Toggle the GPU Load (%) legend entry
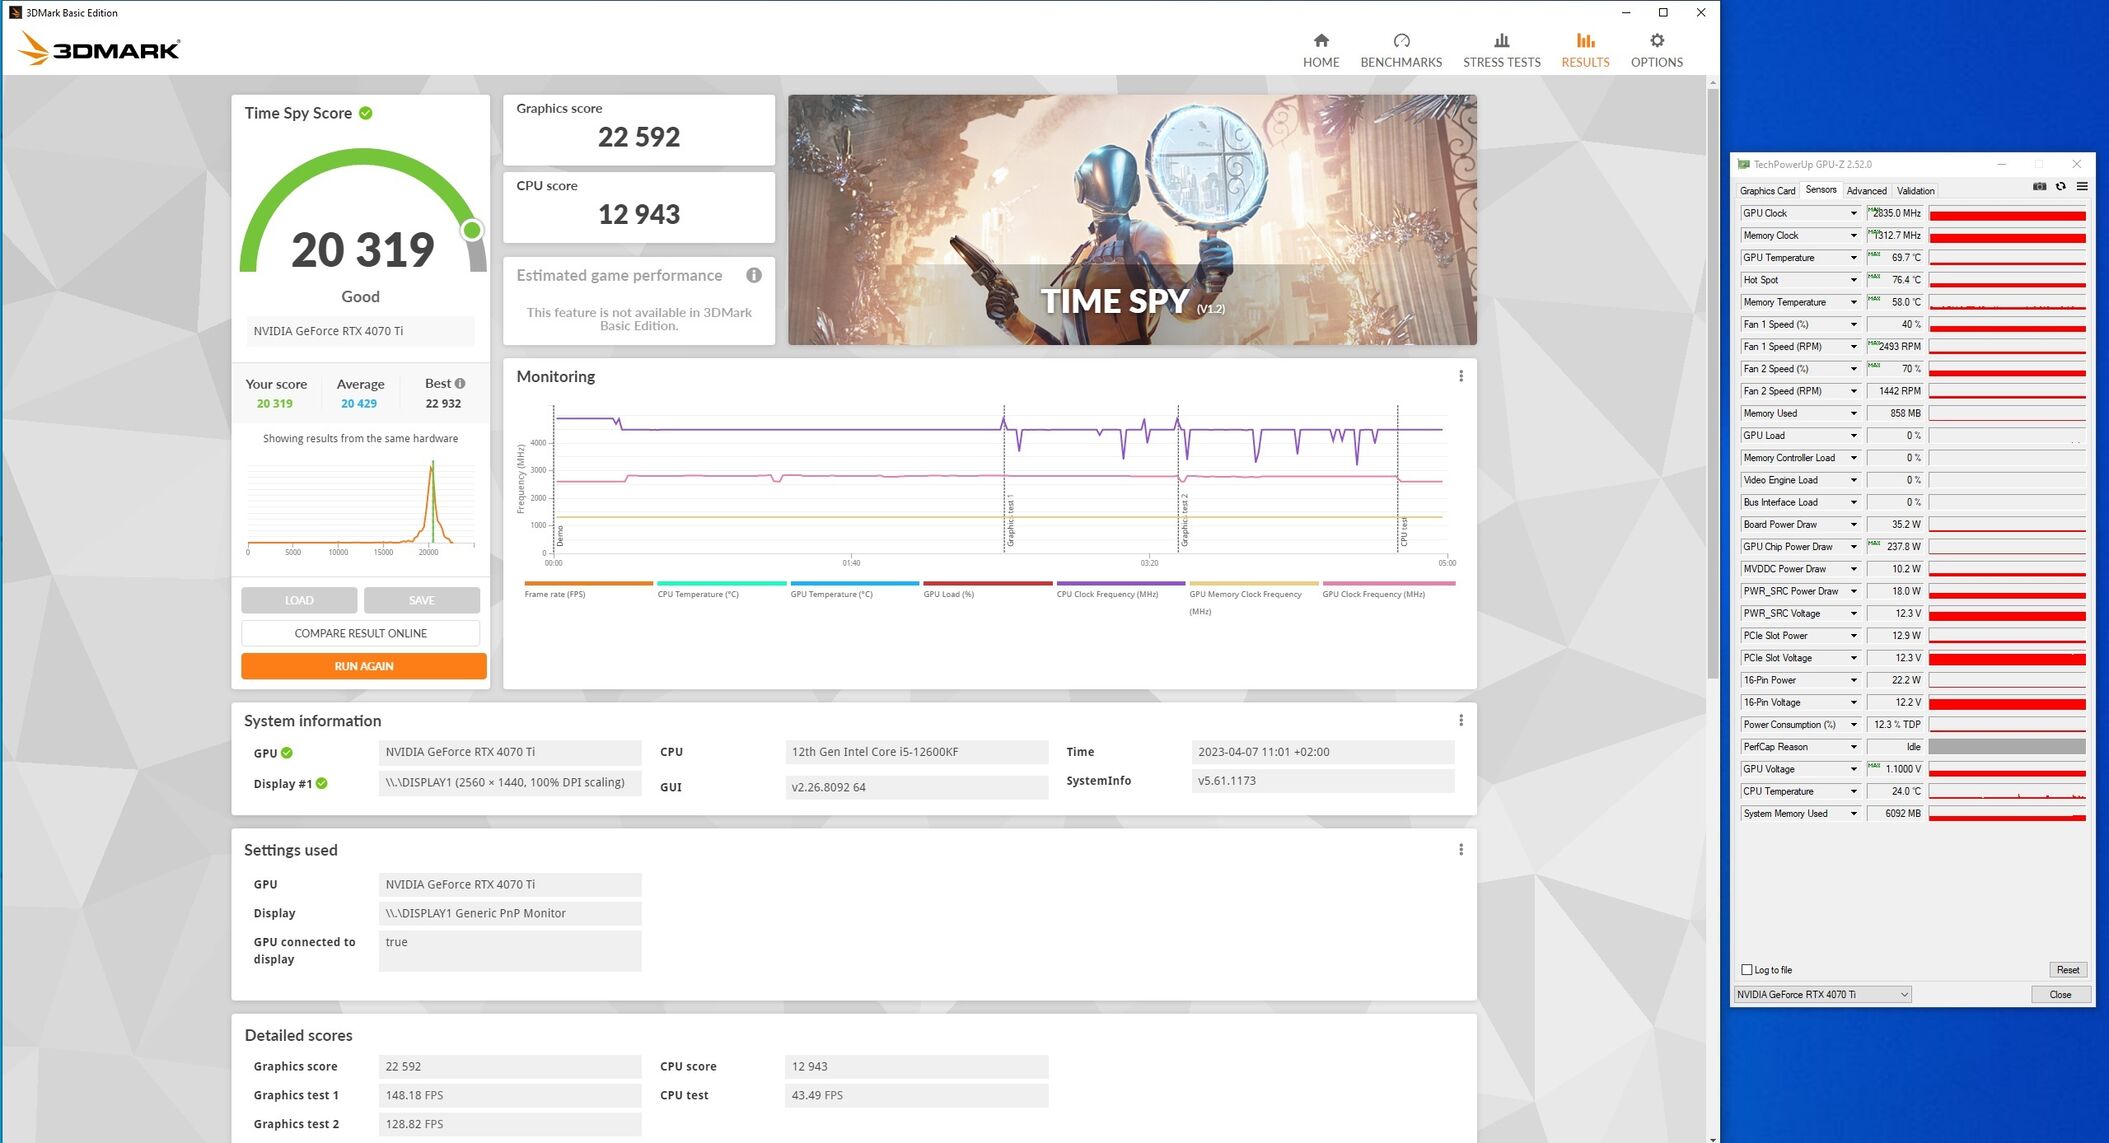The width and height of the screenshot is (2109, 1143). (x=987, y=588)
